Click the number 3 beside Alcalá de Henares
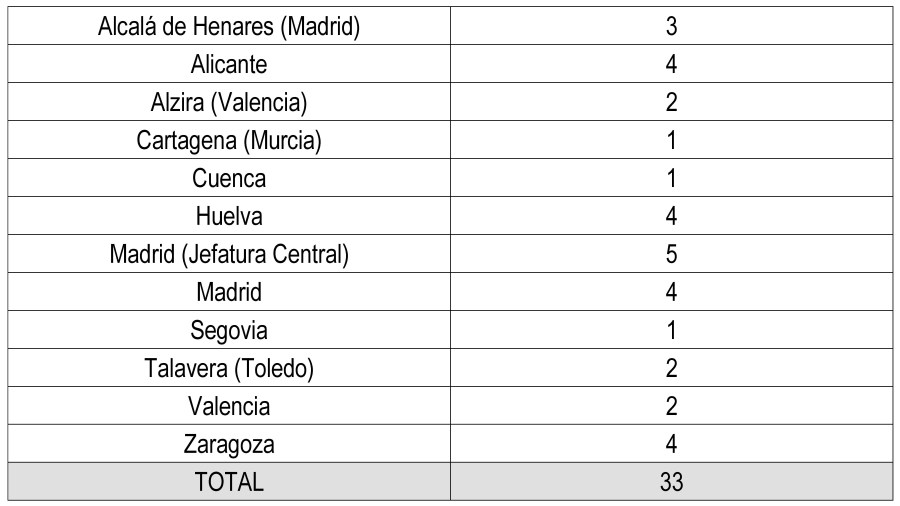The width and height of the screenshot is (900, 506). tap(671, 27)
